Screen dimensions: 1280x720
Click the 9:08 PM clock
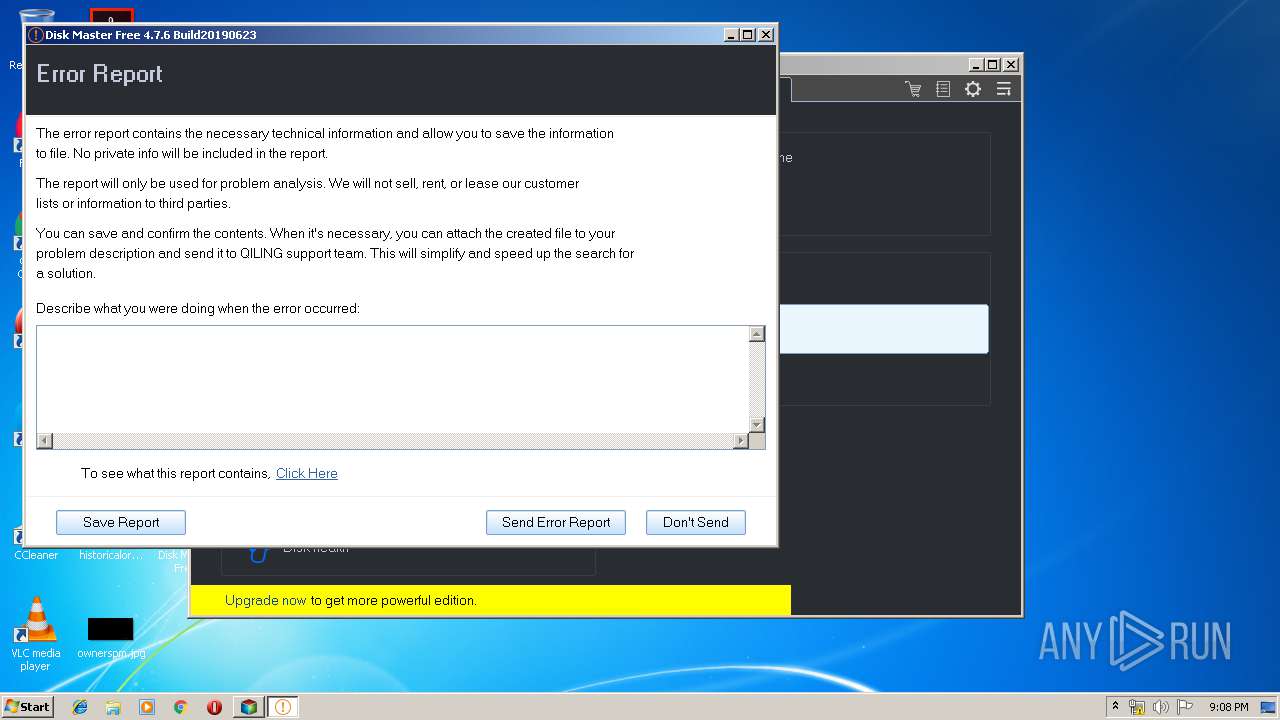pos(1228,707)
